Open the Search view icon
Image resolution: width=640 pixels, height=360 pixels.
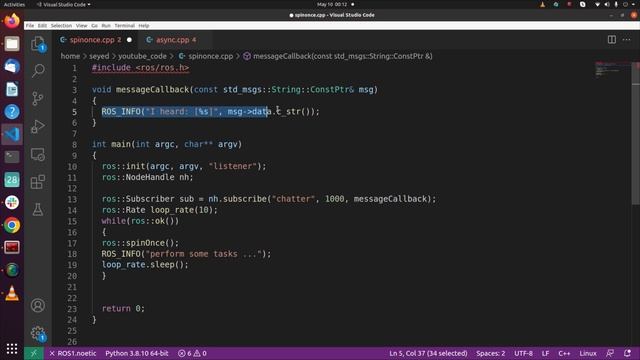(x=38, y=71)
